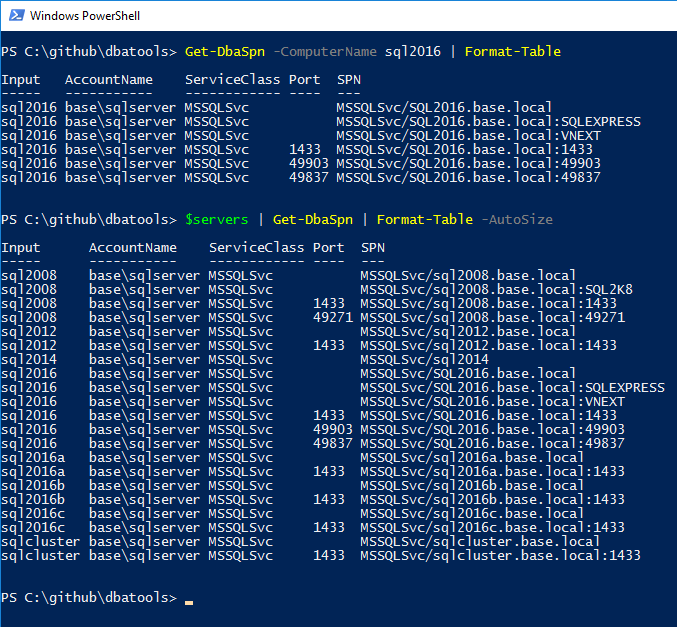677x627 pixels.
Task: Click the MSSQLSvc/sql2014 SPN entry
Action: tap(424, 359)
